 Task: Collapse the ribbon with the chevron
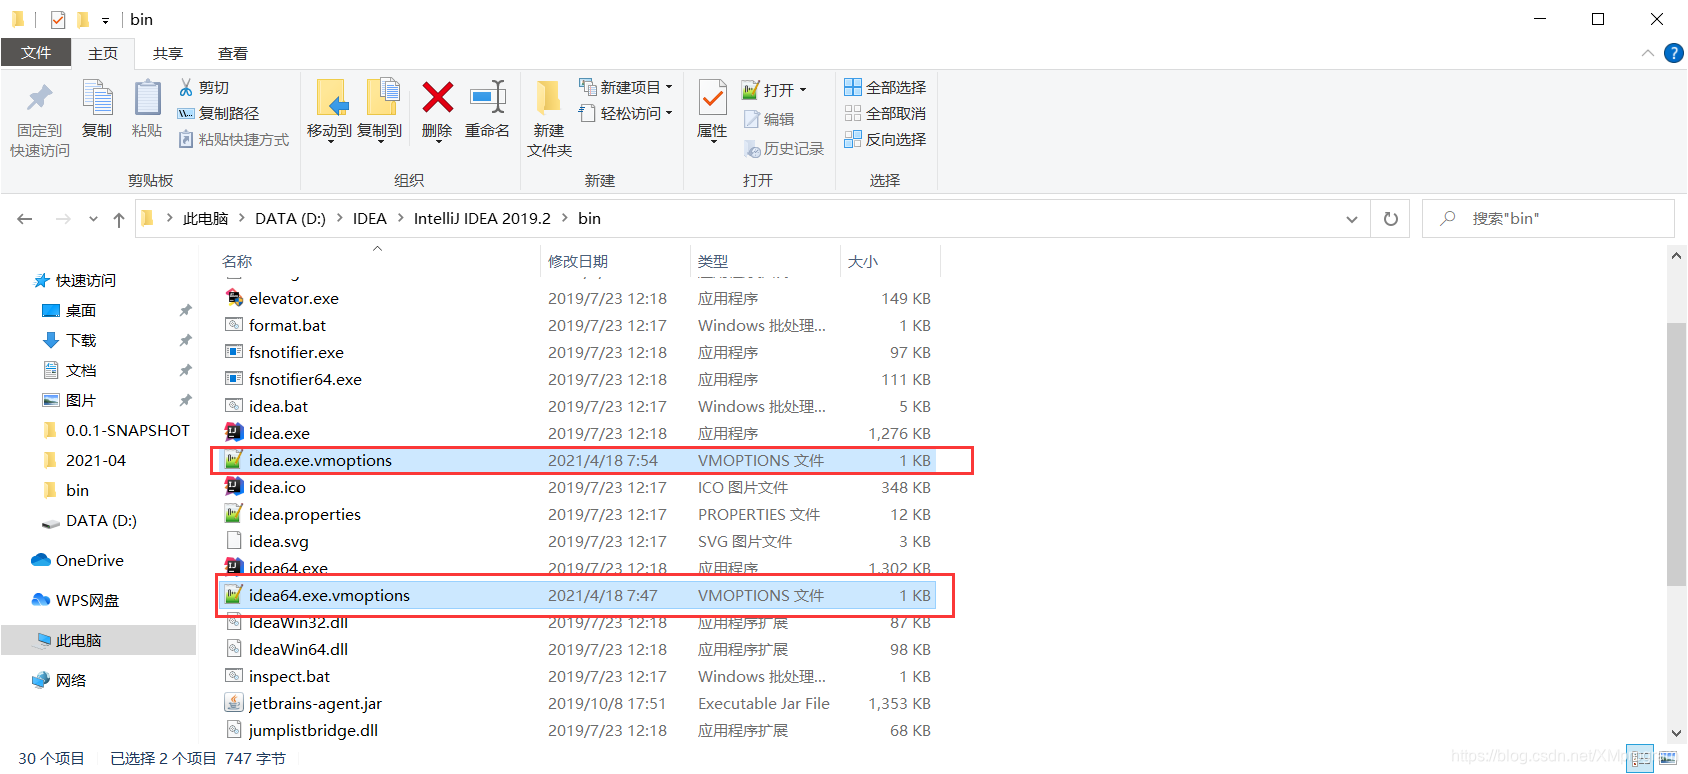[x=1648, y=53]
